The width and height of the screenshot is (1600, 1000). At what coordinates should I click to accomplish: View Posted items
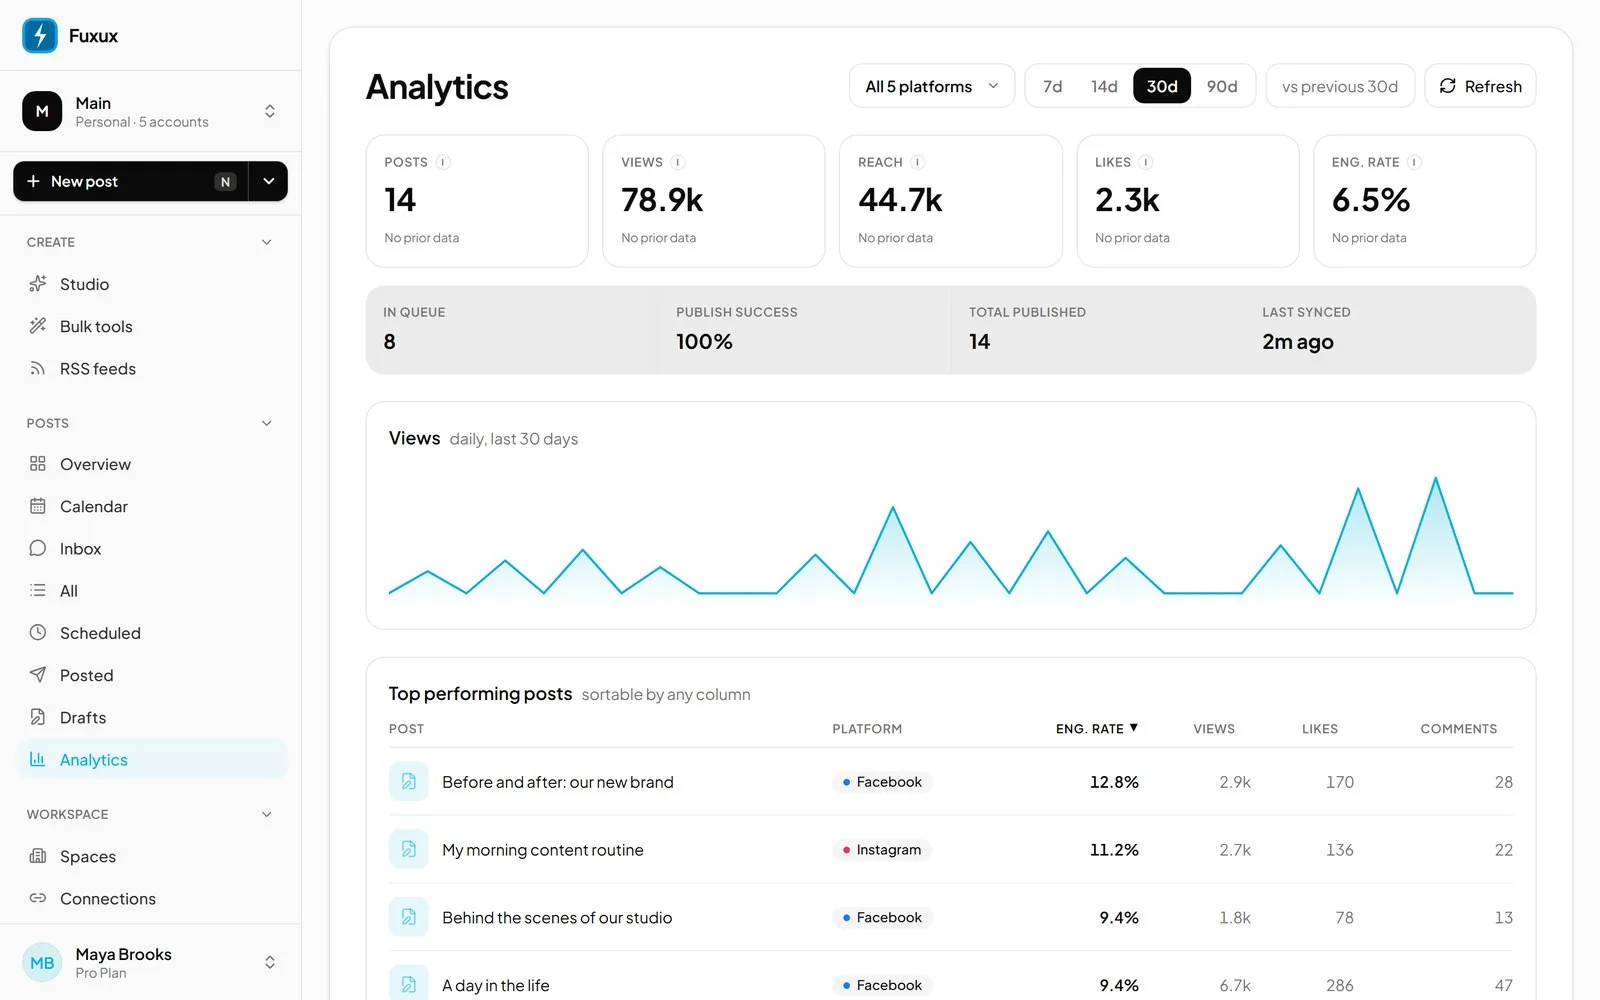152,675
